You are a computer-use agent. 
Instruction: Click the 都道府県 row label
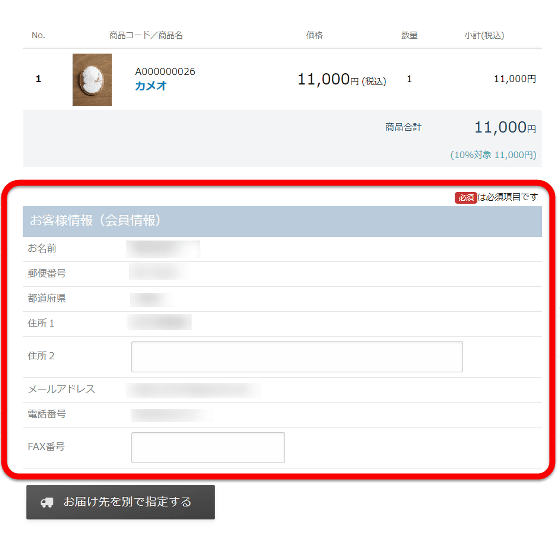click(x=47, y=298)
